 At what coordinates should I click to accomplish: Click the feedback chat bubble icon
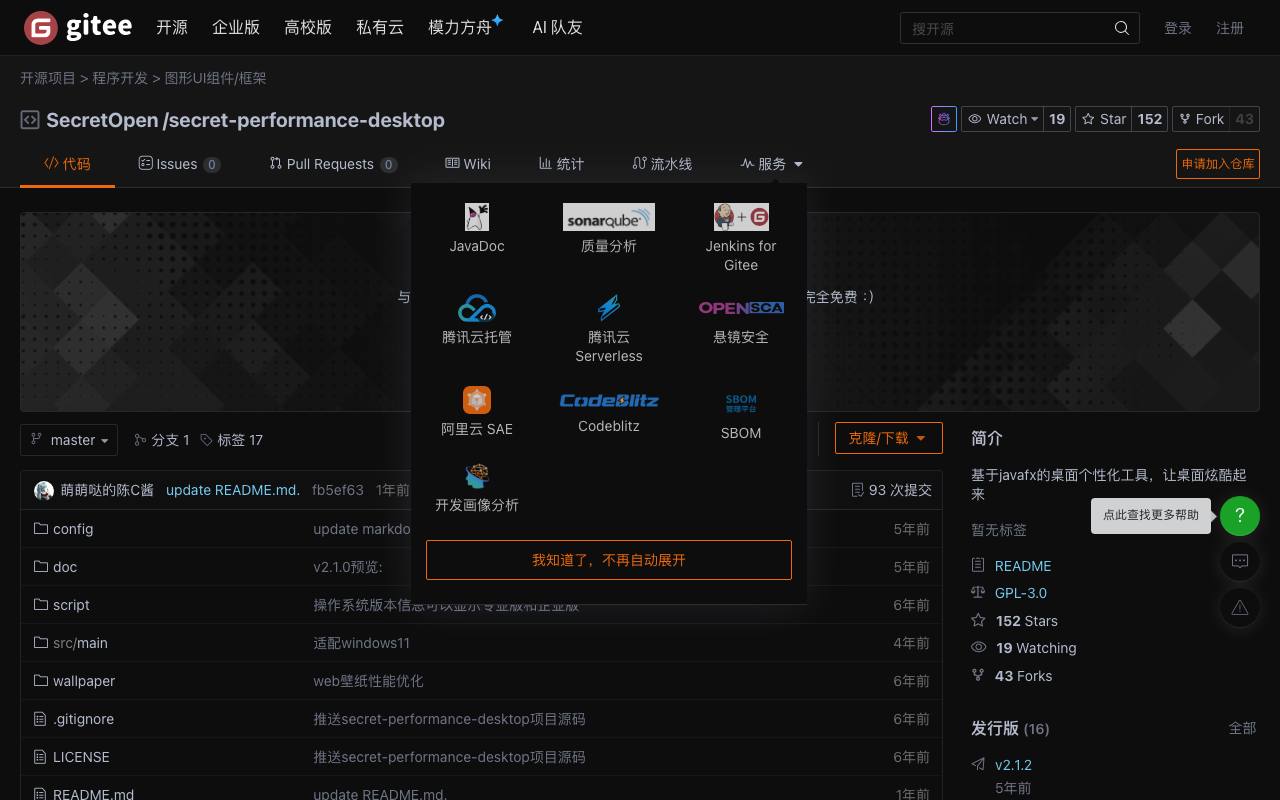(1240, 561)
